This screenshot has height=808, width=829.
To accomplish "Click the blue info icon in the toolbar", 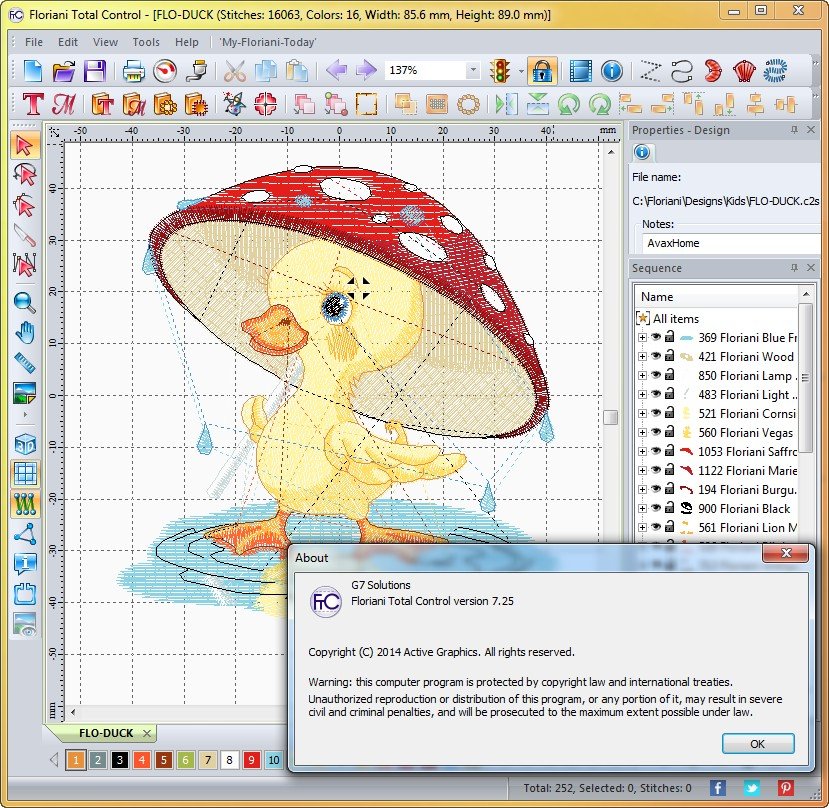I will click(x=612, y=71).
